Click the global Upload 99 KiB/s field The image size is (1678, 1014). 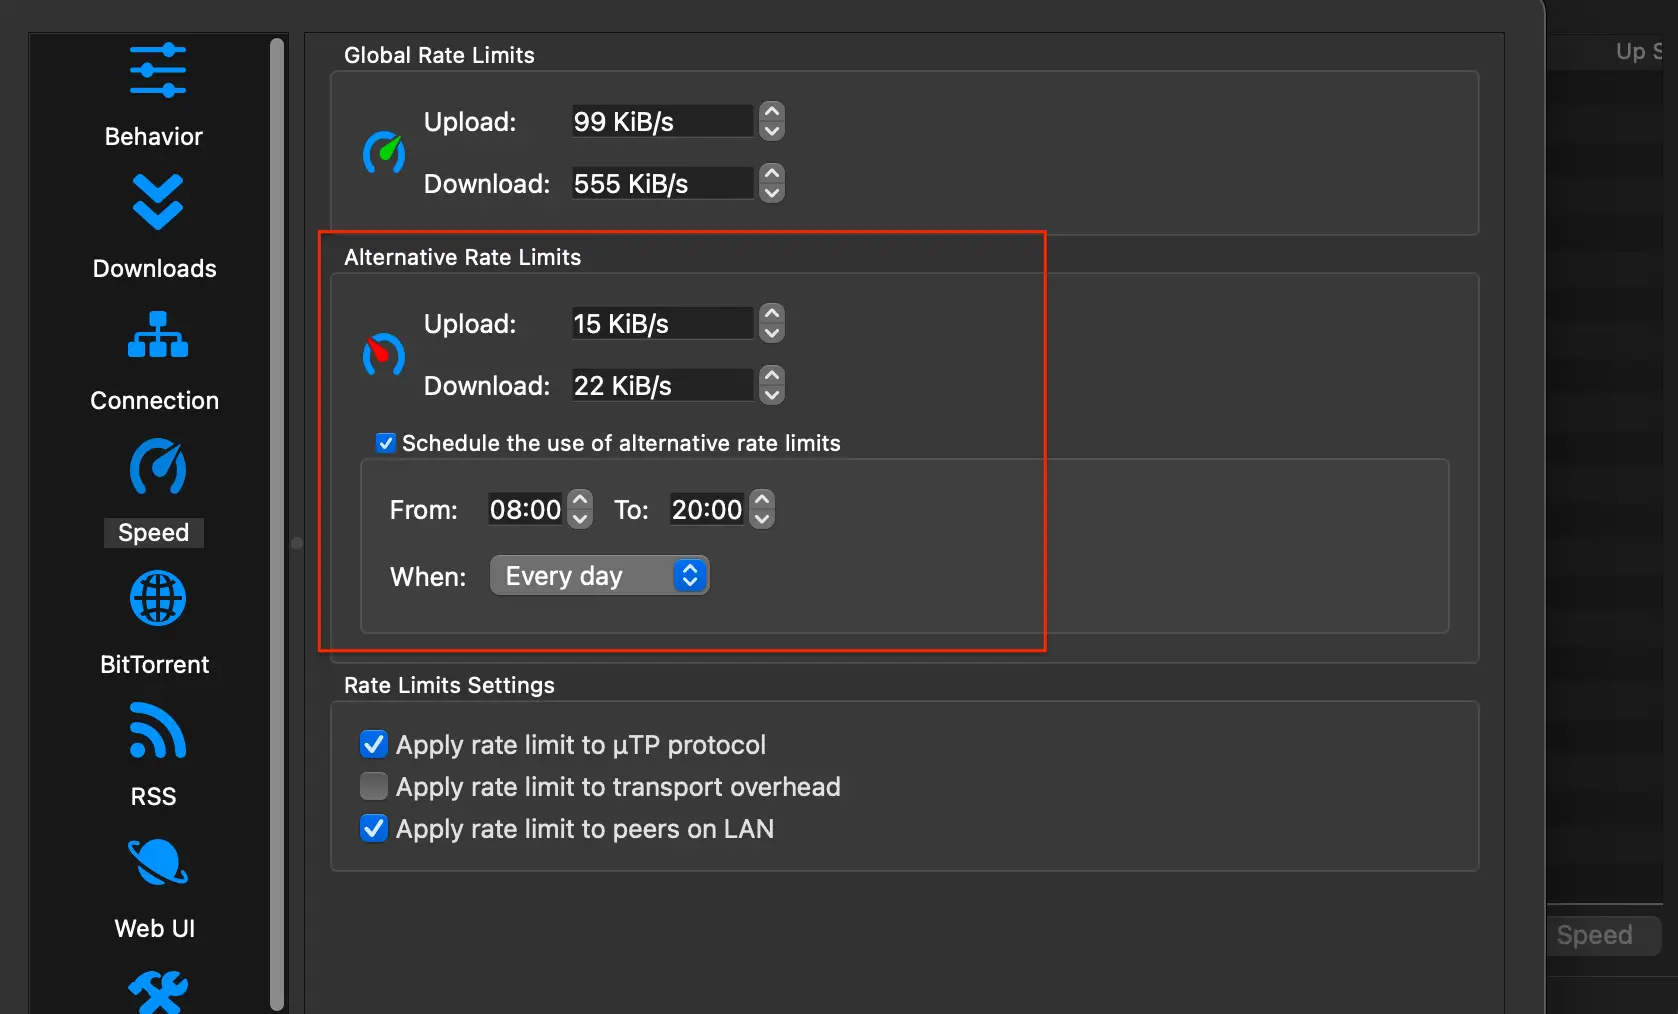[x=662, y=122]
